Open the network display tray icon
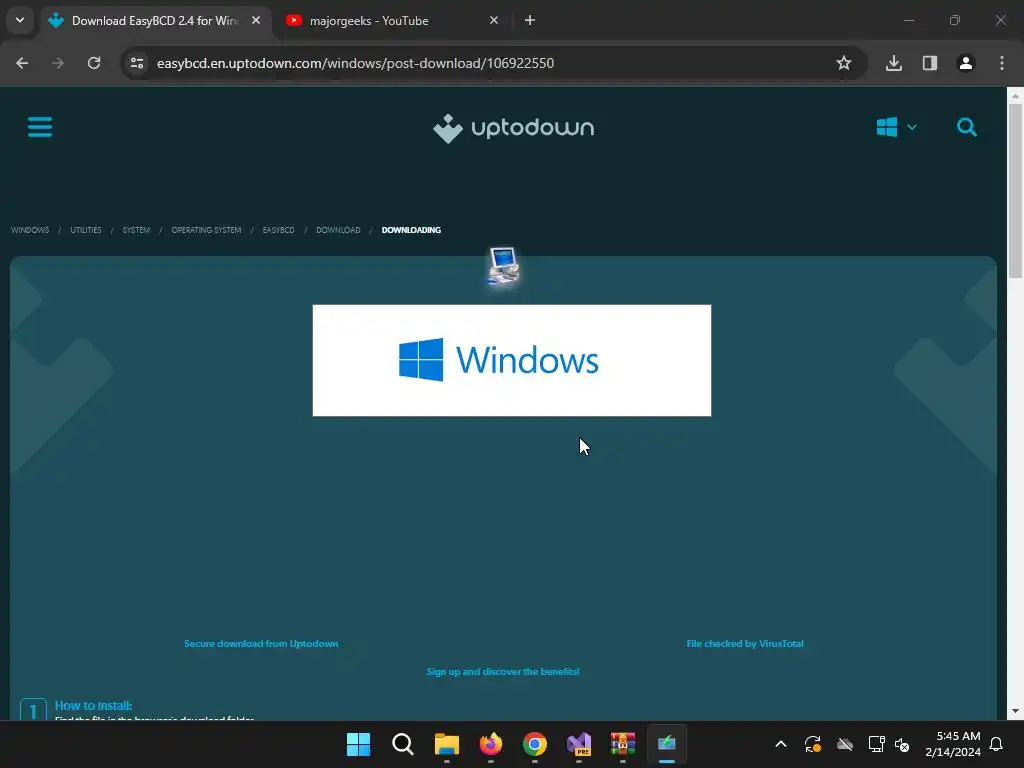This screenshot has width=1024, height=768. tap(876, 744)
